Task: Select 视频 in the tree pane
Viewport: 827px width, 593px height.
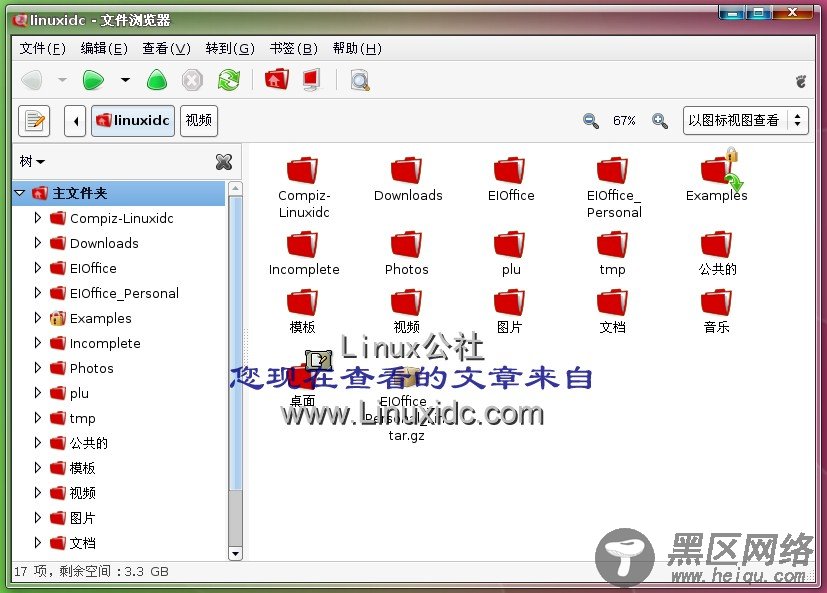Action: pyautogui.click(x=82, y=493)
